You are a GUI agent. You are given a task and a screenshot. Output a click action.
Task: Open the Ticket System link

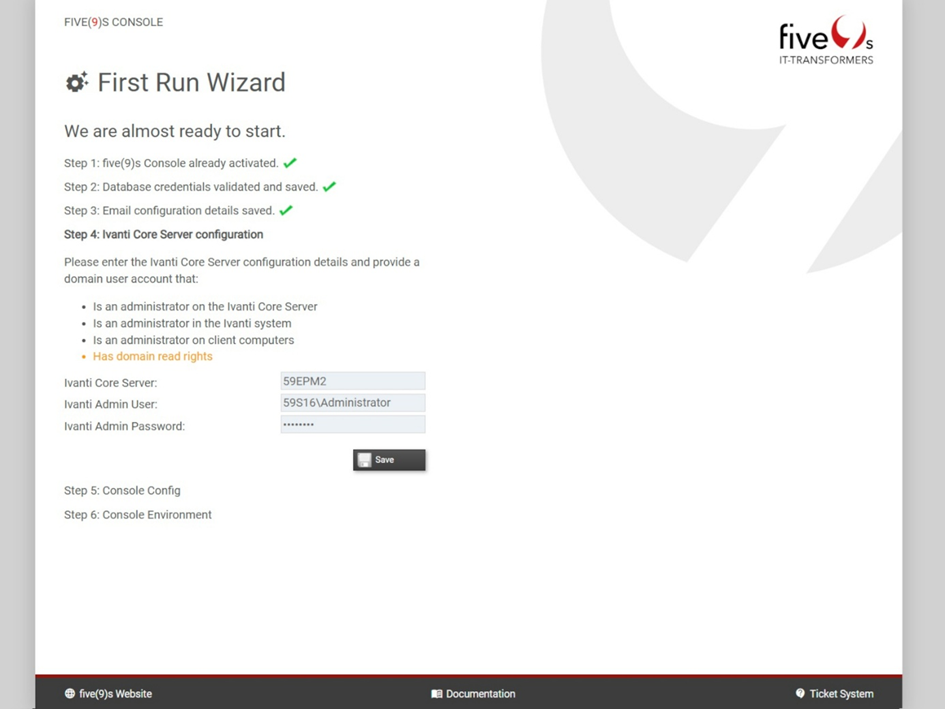click(834, 693)
